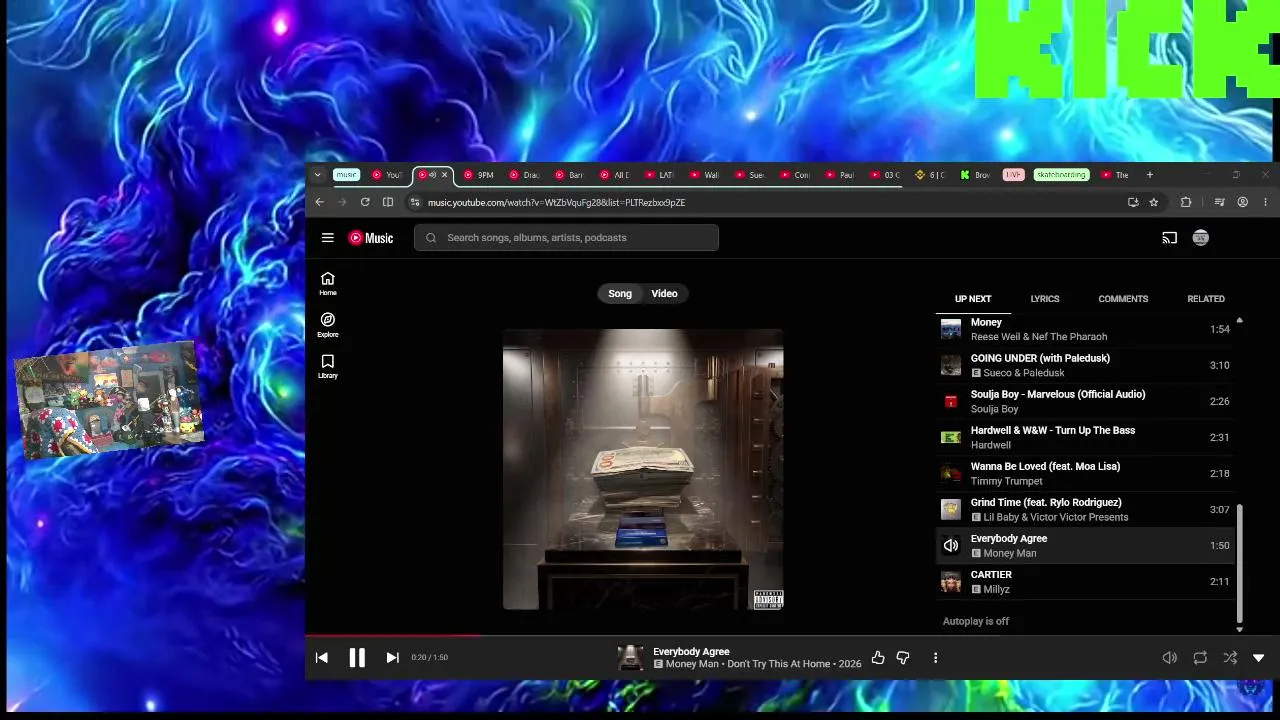
Task: Close the active YouTube Music tab
Action: point(445,175)
